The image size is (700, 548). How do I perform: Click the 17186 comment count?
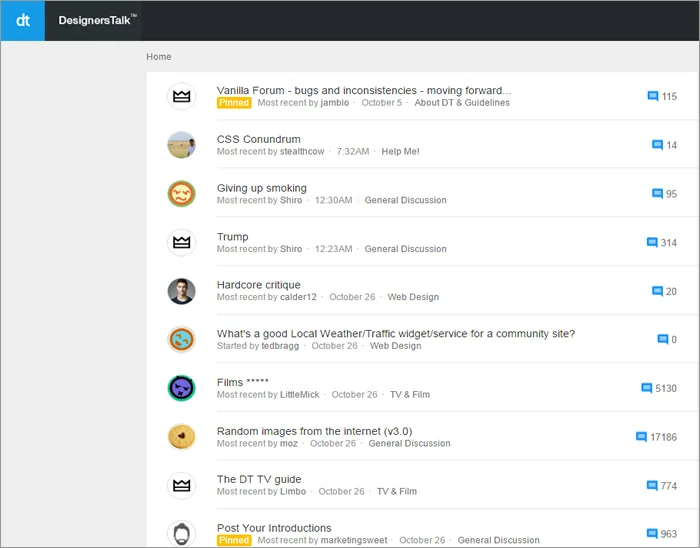pos(663,437)
